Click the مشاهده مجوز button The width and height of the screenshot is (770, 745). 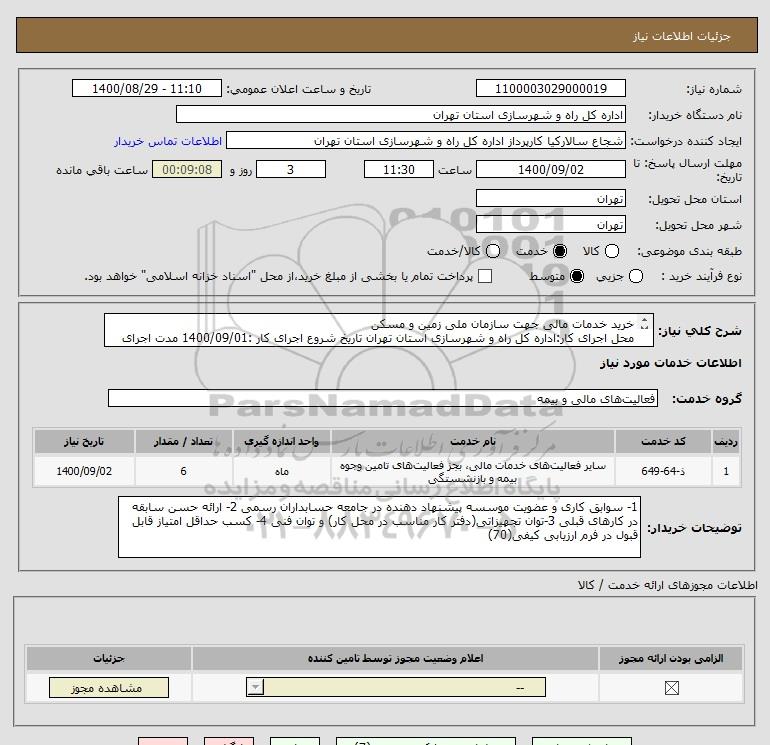point(109,688)
